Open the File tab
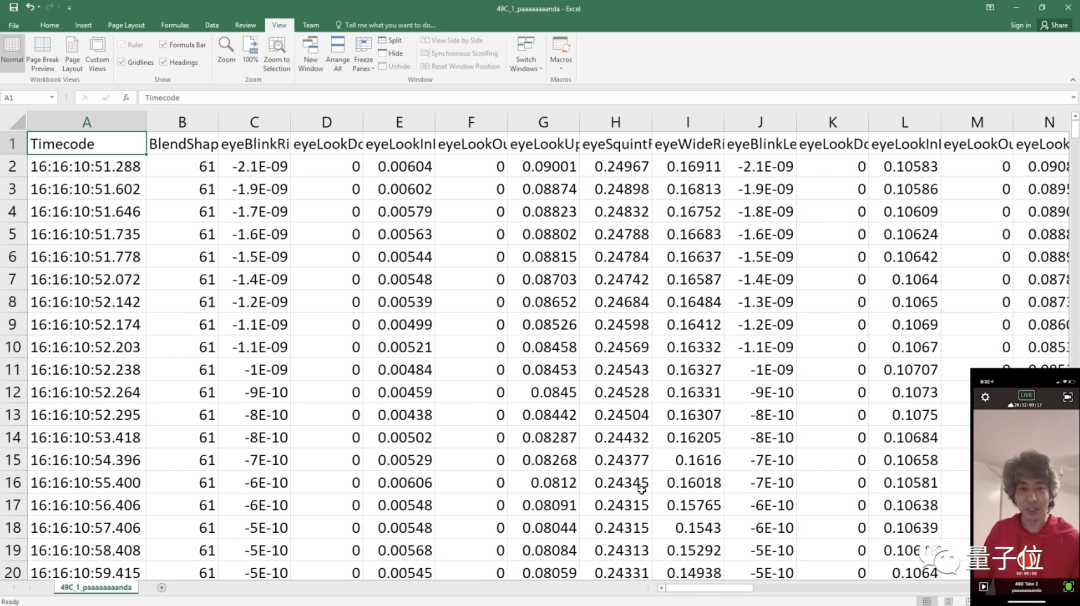1080x606 pixels. click(x=14, y=25)
